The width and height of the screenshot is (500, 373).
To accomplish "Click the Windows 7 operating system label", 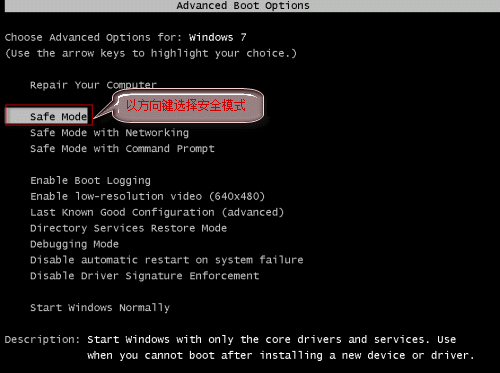I will click(x=217, y=37).
